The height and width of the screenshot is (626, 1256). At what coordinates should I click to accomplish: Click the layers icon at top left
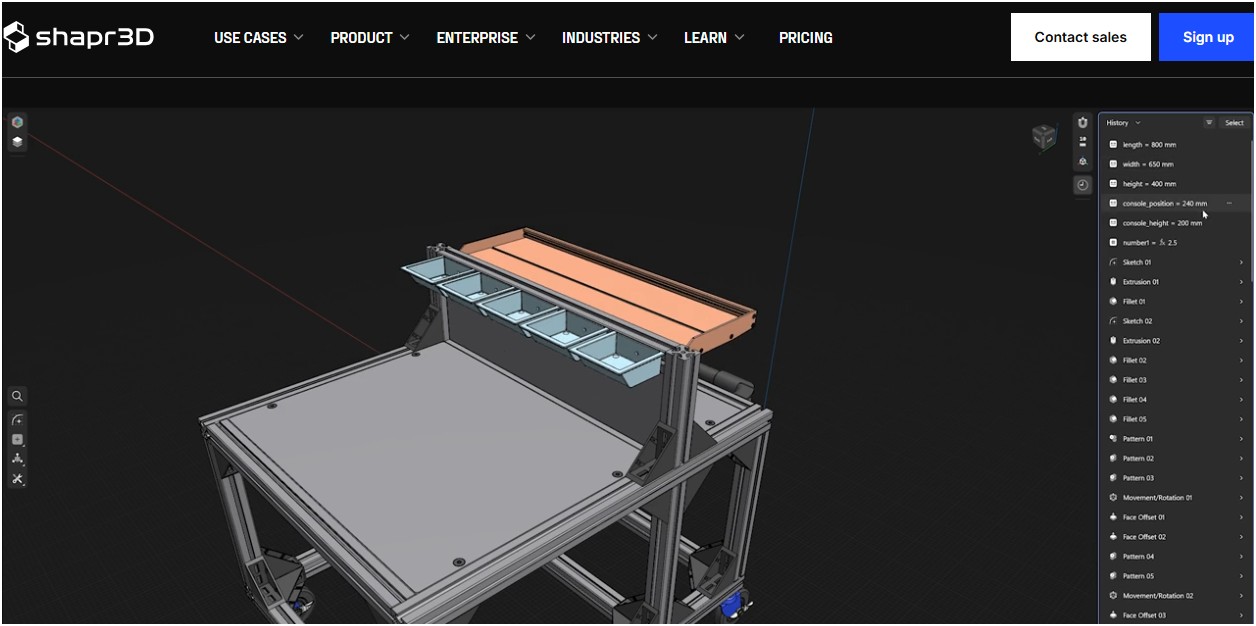click(x=17, y=142)
